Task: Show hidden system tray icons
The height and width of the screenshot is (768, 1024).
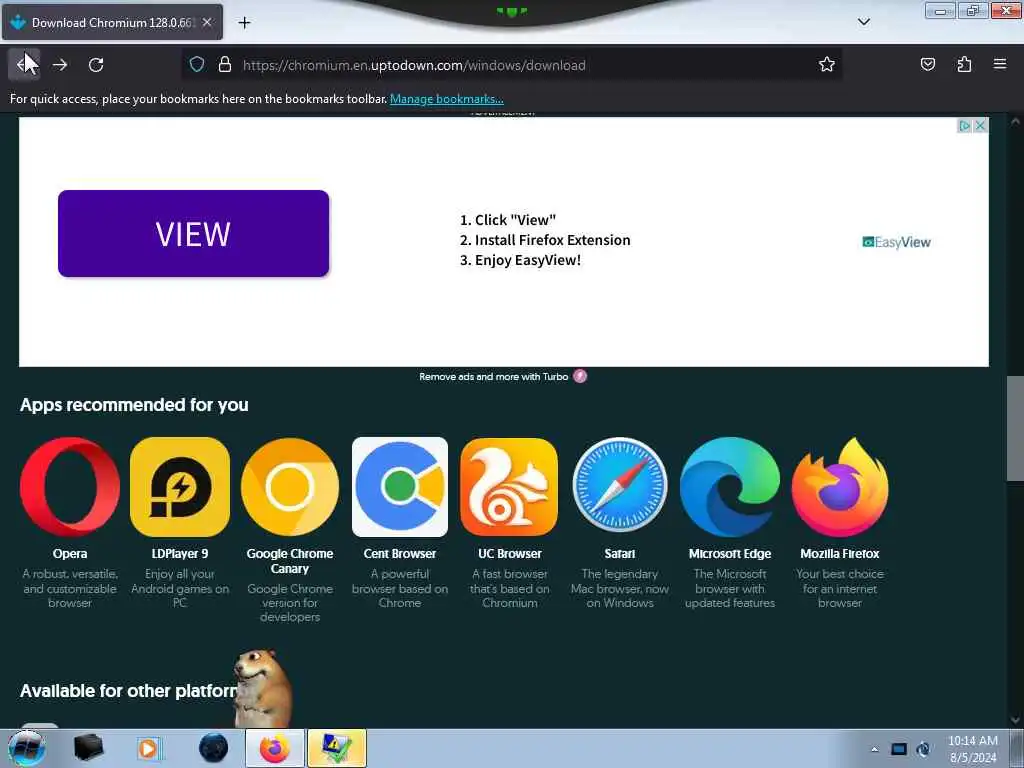Action: (874, 749)
